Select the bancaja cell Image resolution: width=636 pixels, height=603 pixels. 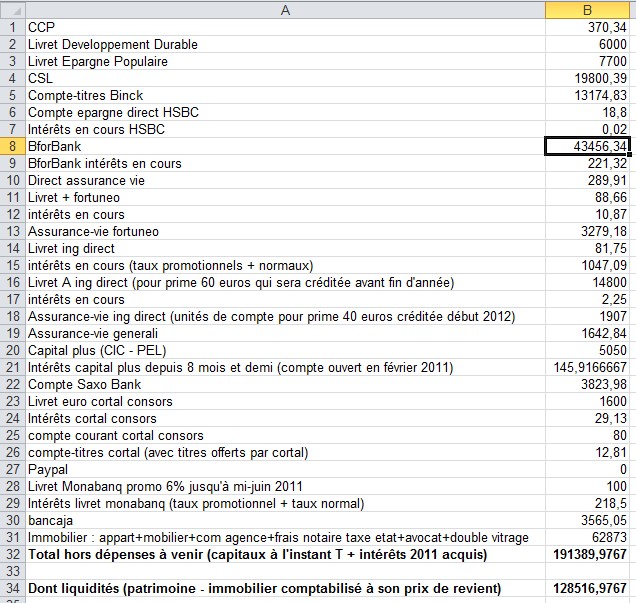[x=285, y=520]
